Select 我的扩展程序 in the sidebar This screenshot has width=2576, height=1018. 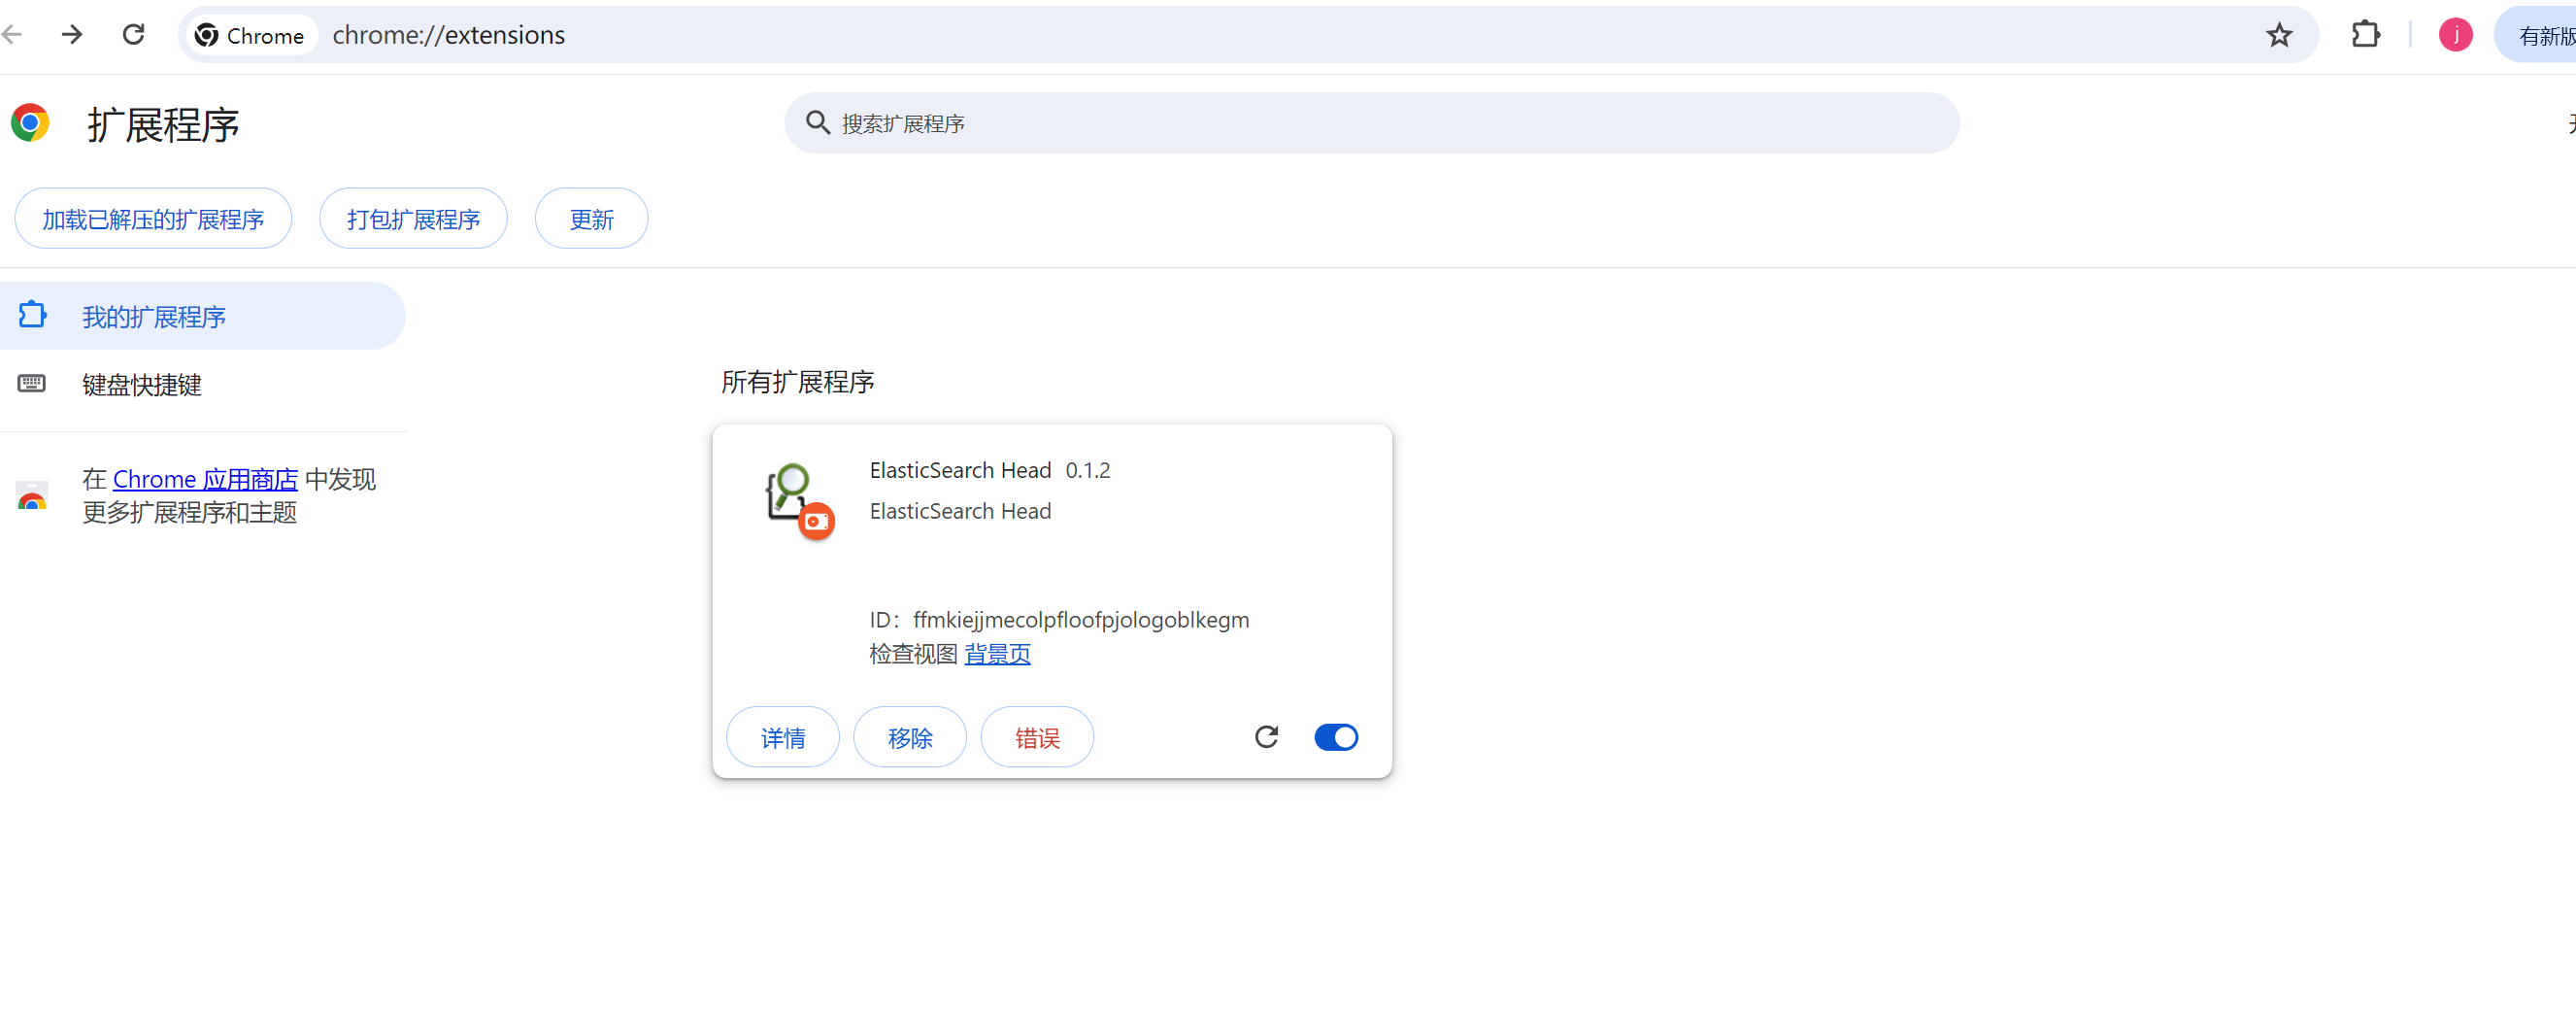[x=154, y=316]
